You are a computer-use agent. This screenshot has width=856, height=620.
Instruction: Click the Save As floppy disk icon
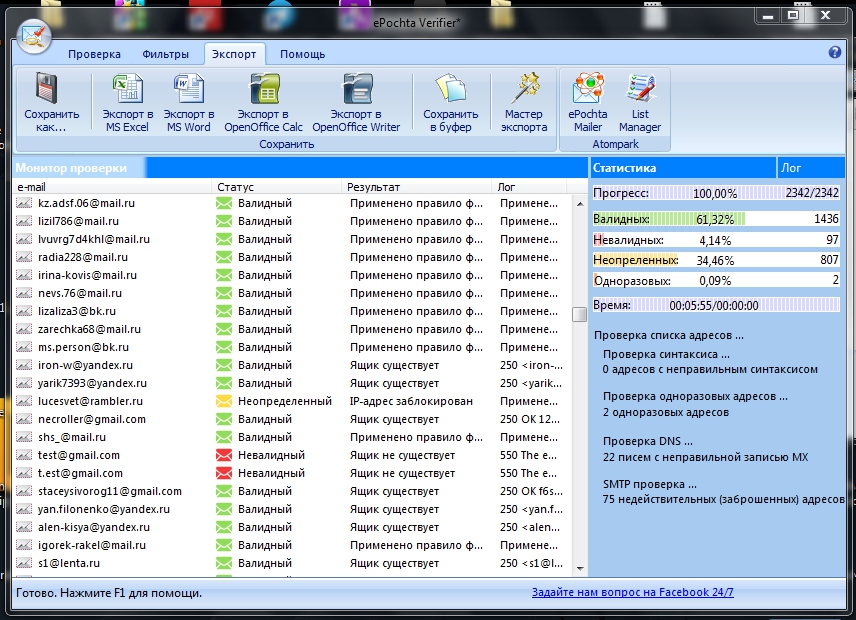pyautogui.click(x=47, y=89)
